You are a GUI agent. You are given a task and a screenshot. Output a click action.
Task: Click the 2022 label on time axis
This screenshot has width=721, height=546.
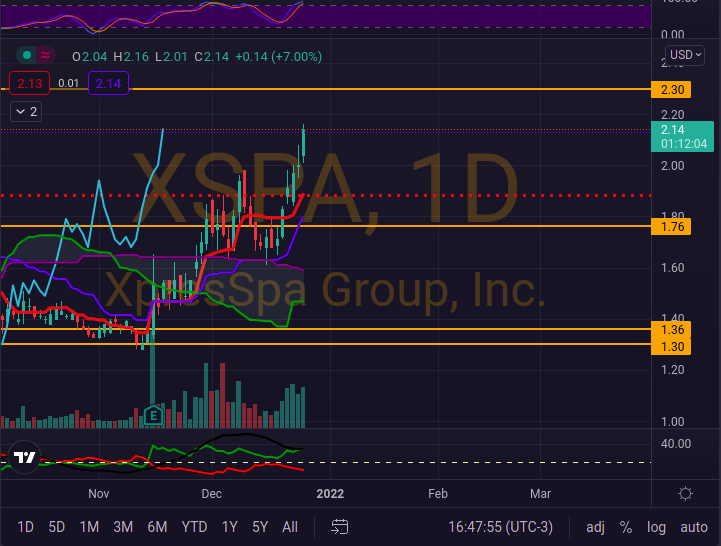coord(330,494)
